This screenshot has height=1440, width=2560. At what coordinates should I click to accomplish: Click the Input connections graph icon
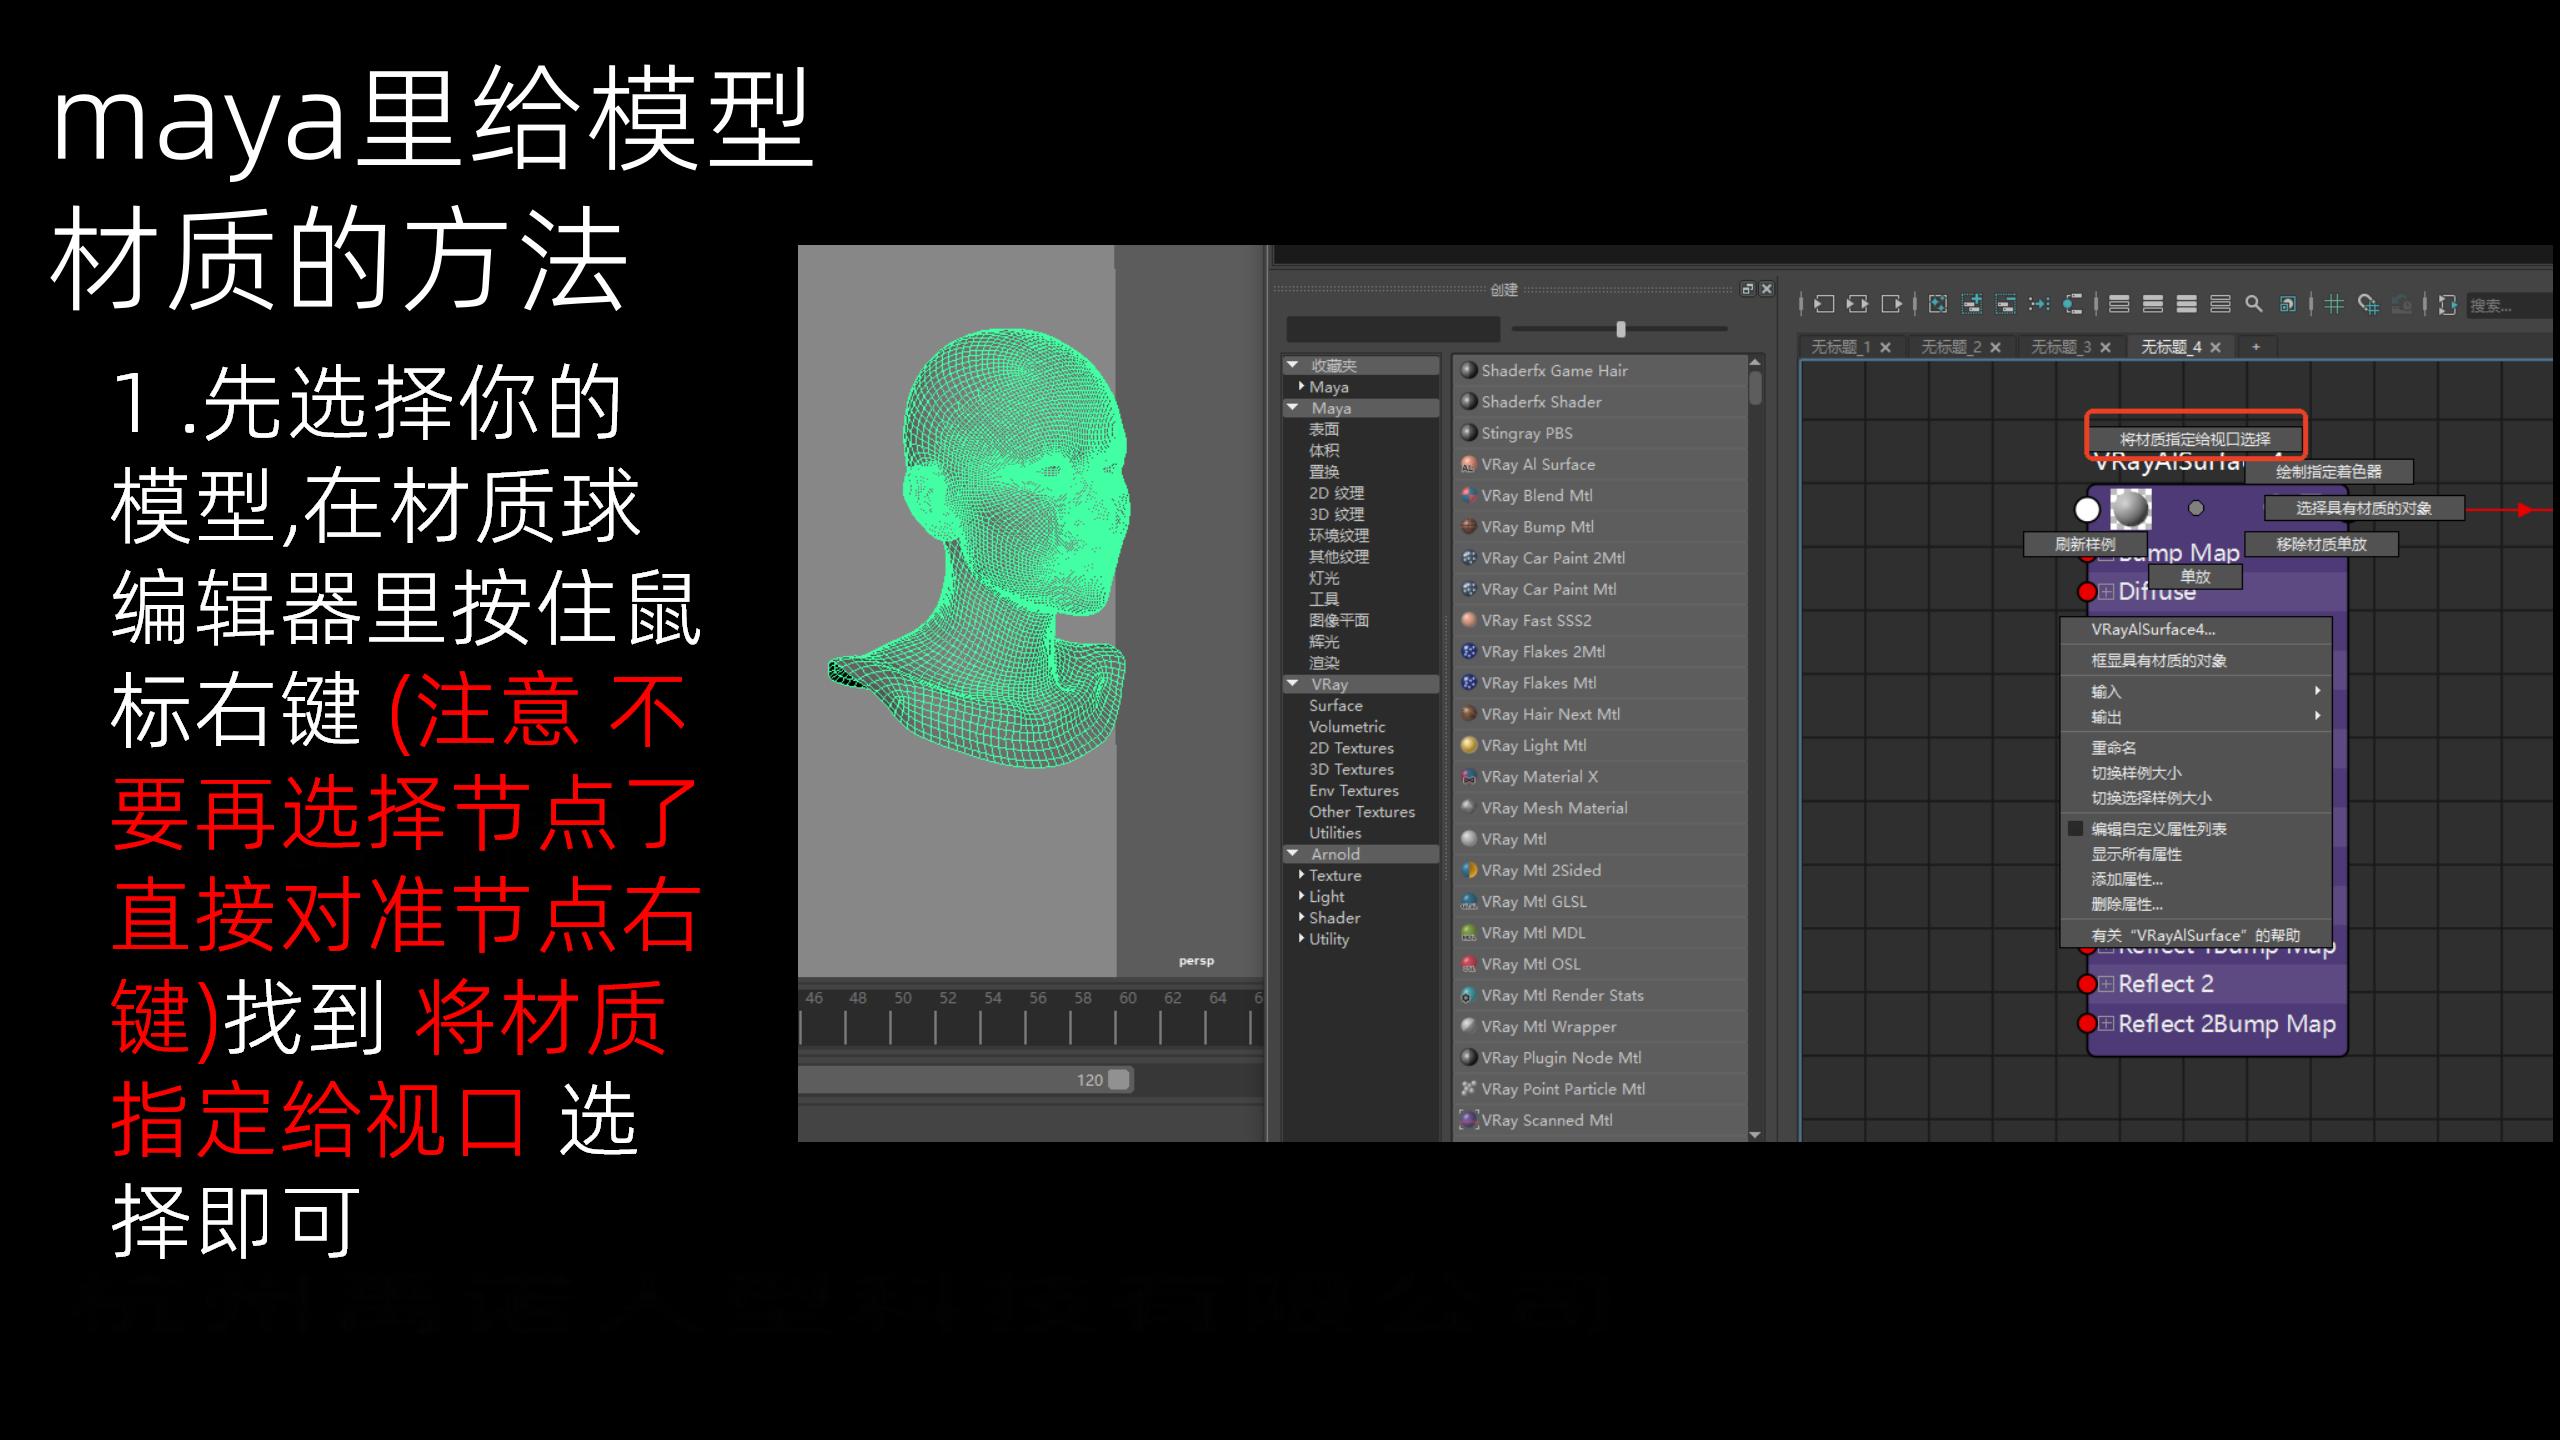pyautogui.click(x=1824, y=304)
